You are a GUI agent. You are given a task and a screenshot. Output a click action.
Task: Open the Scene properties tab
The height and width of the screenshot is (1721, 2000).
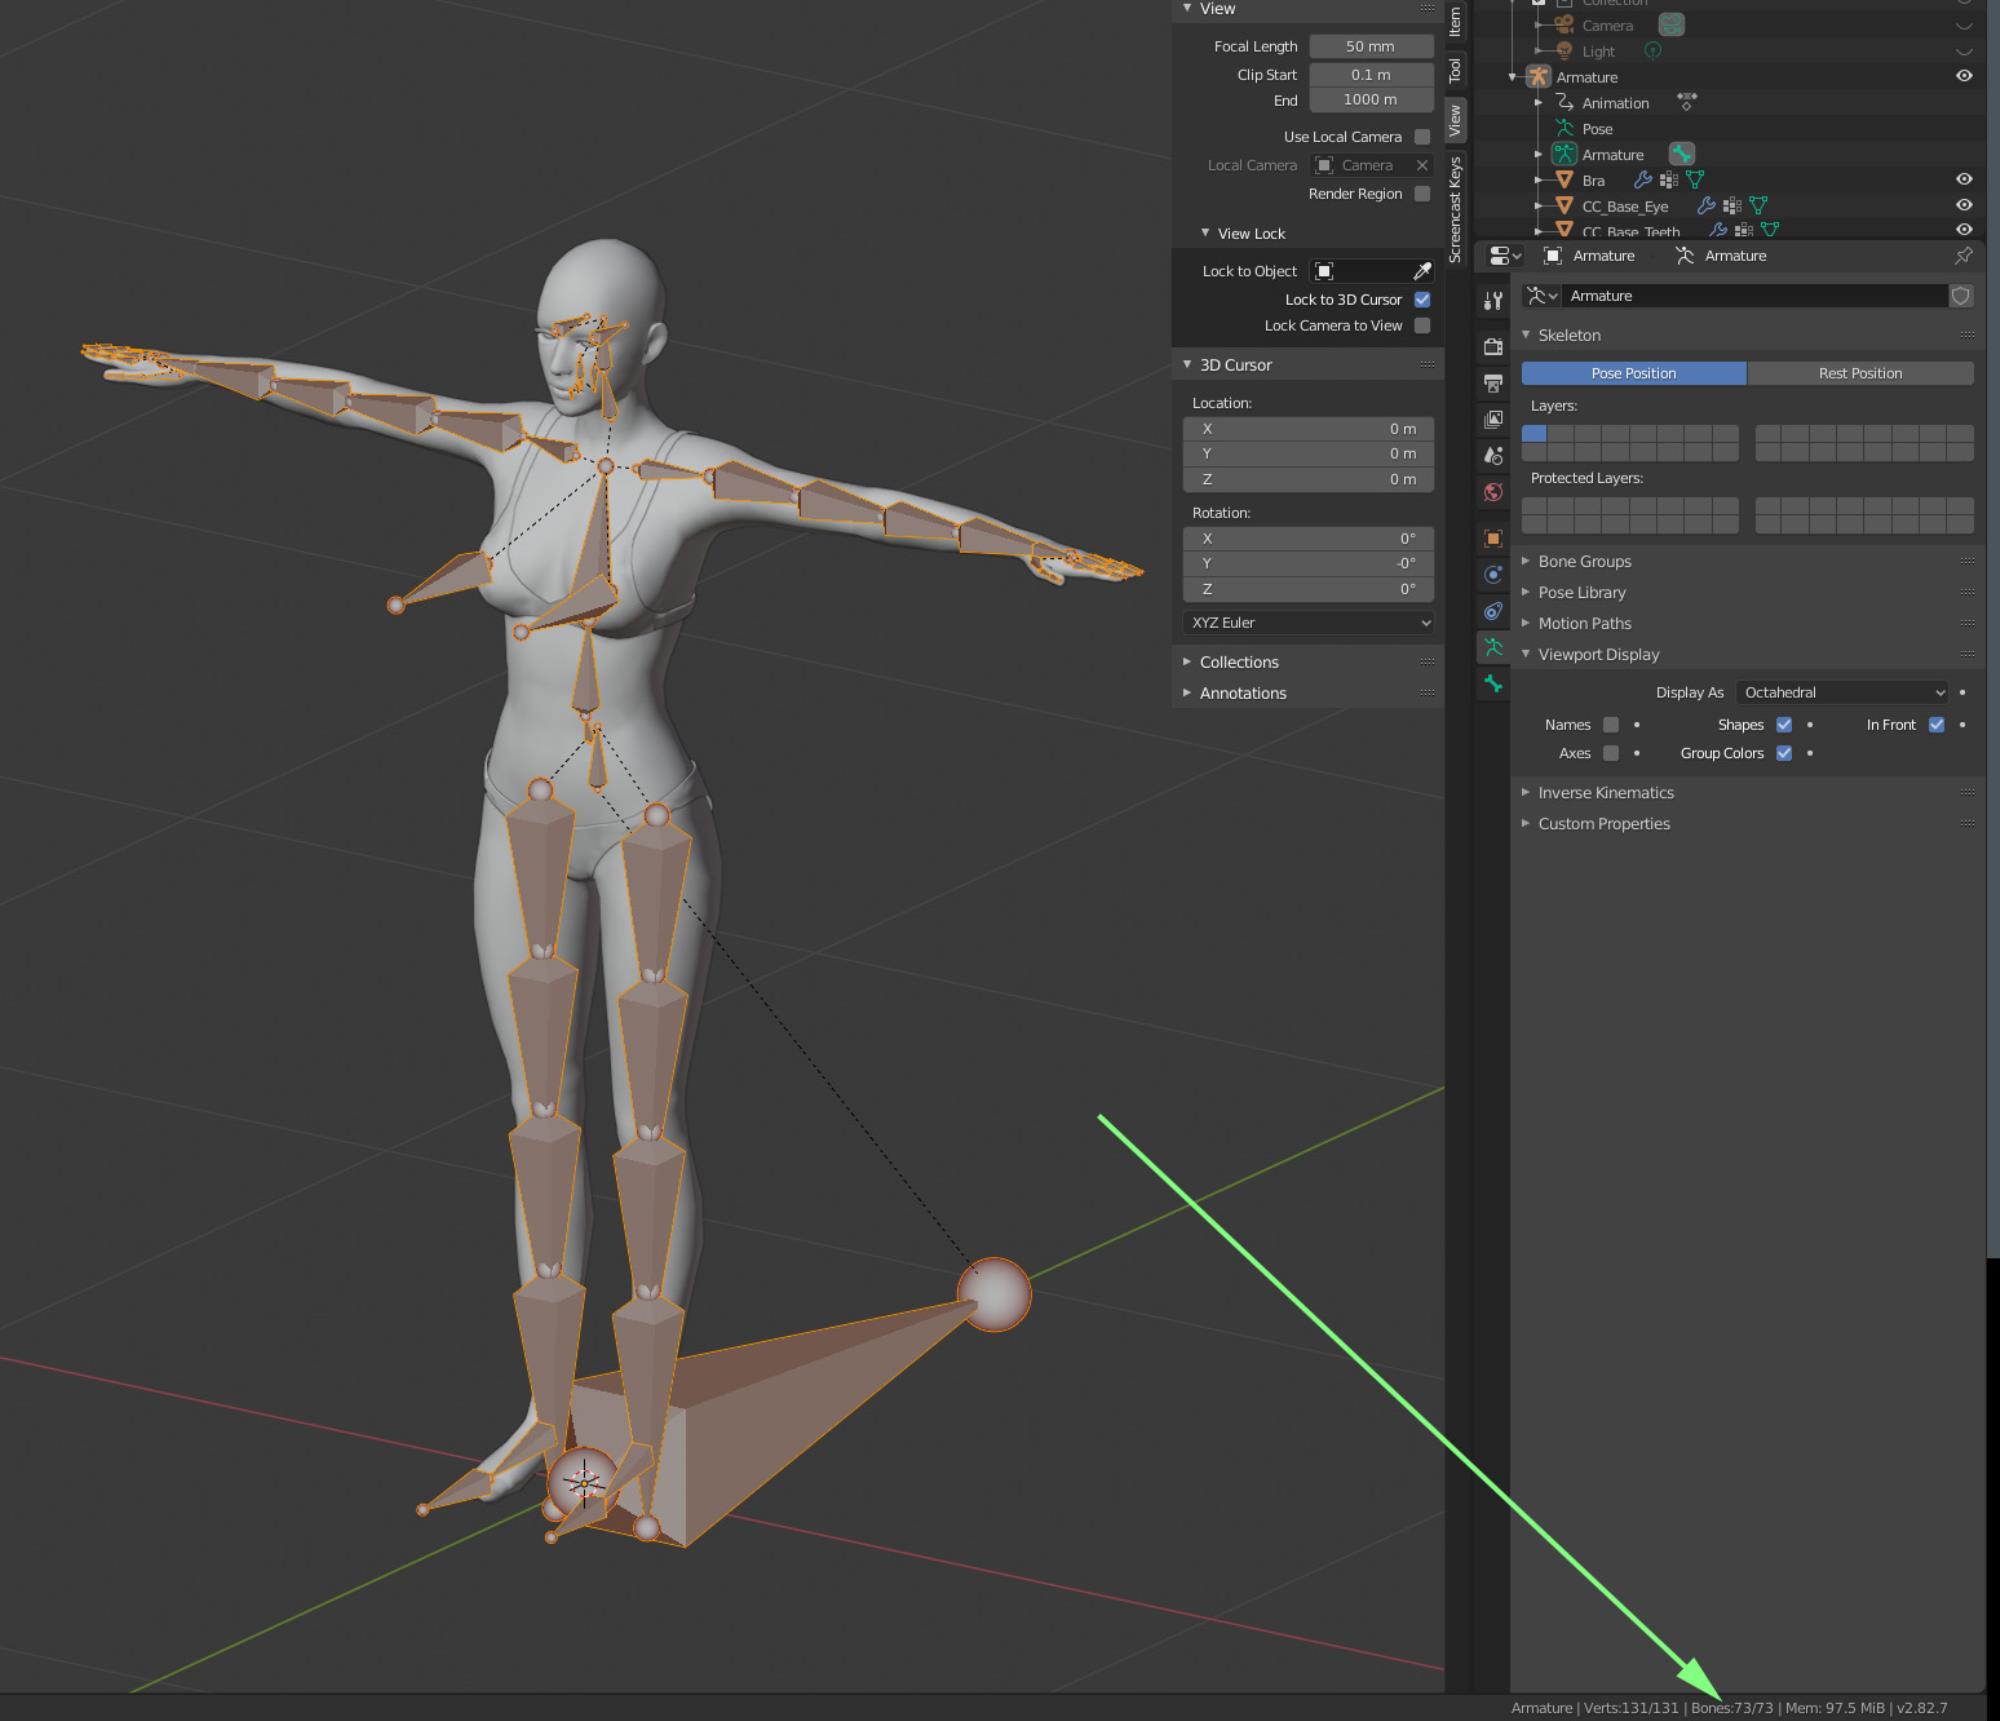[x=1493, y=455]
